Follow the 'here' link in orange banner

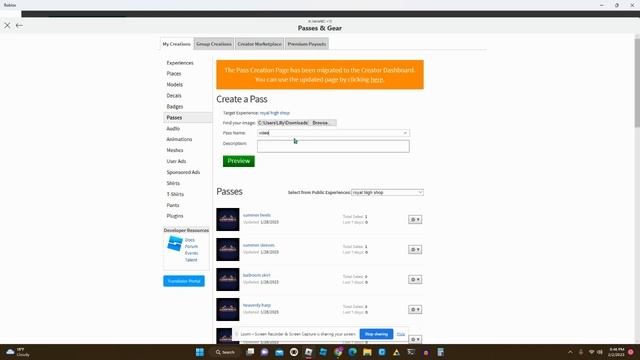tap(377, 80)
